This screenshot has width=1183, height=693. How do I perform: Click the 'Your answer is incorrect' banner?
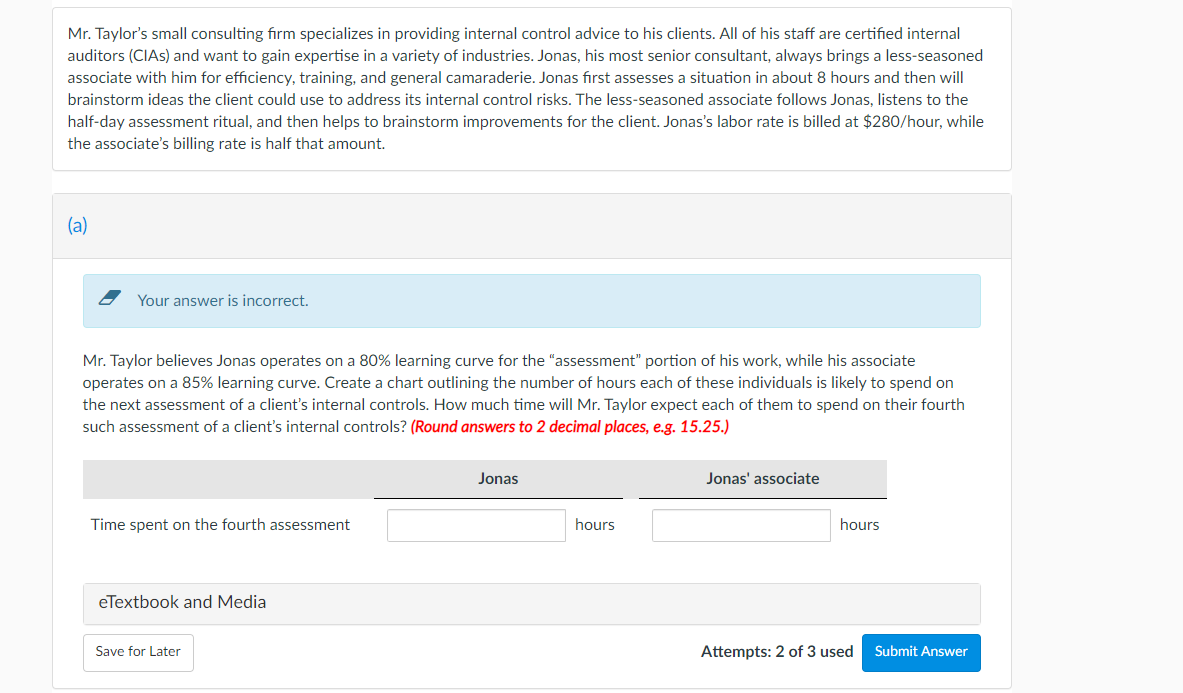coord(530,300)
